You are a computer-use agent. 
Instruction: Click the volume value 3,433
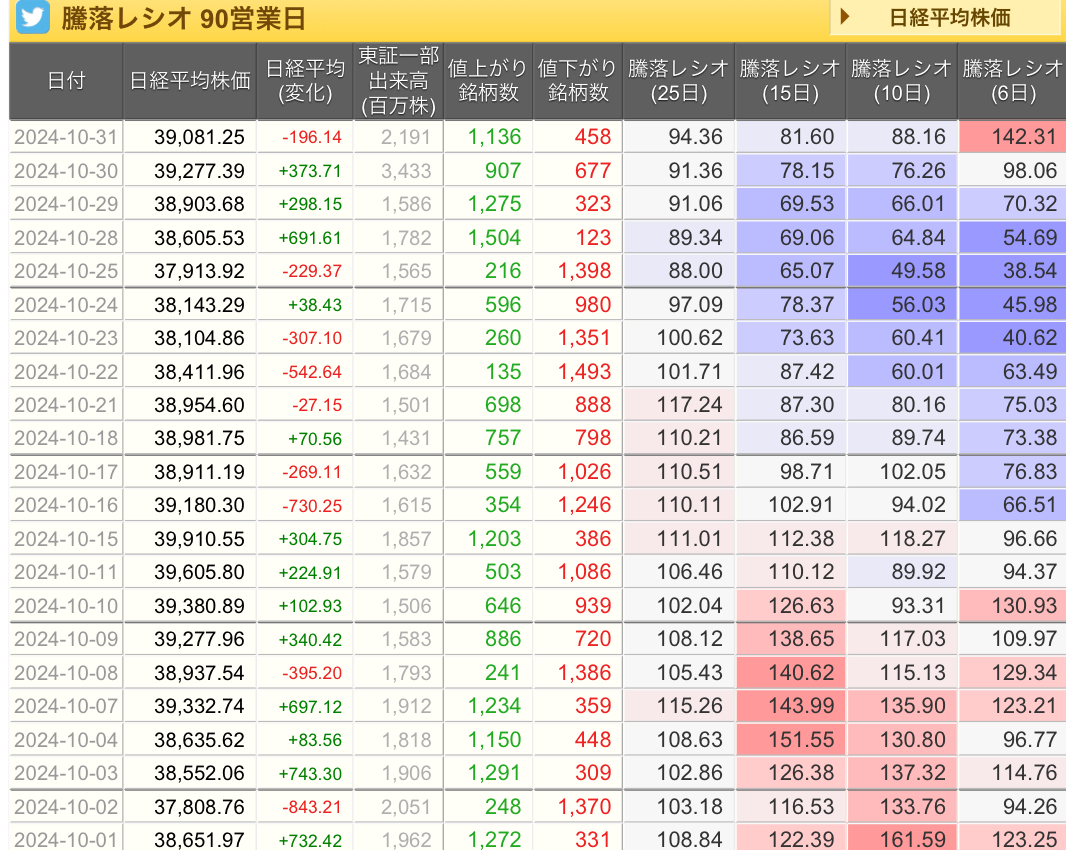pos(406,171)
